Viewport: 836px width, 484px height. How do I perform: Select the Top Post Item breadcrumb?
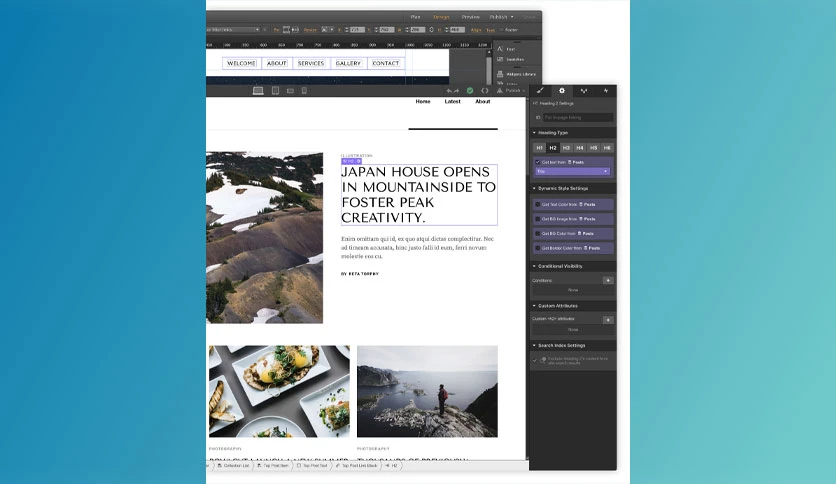[x=272, y=466]
